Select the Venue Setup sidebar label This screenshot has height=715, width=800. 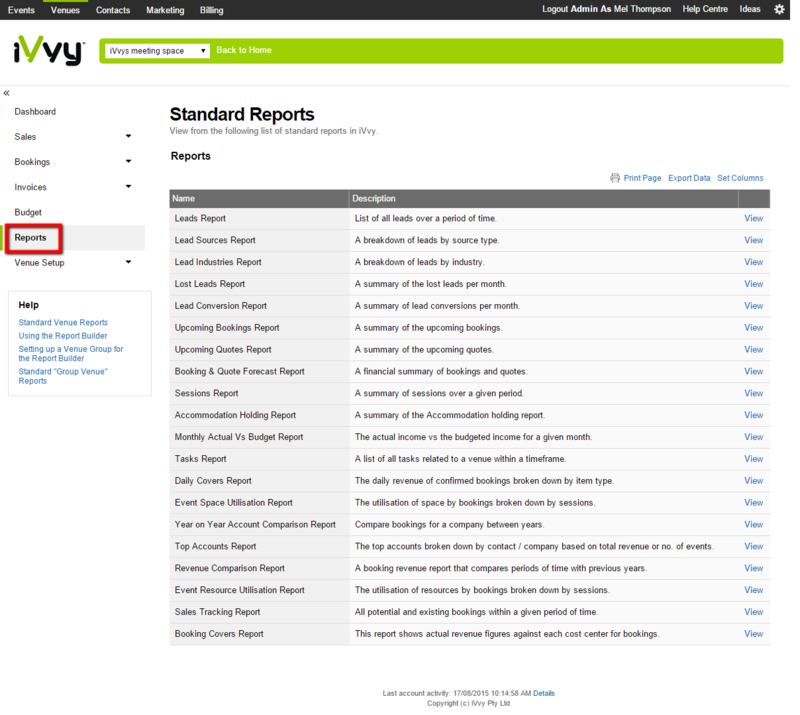point(39,263)
